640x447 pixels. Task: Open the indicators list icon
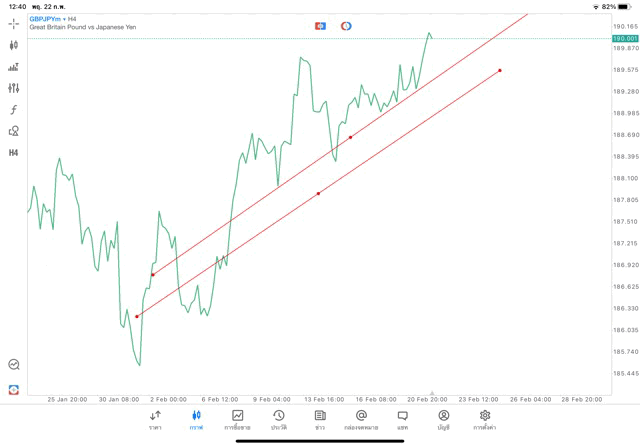14,67
